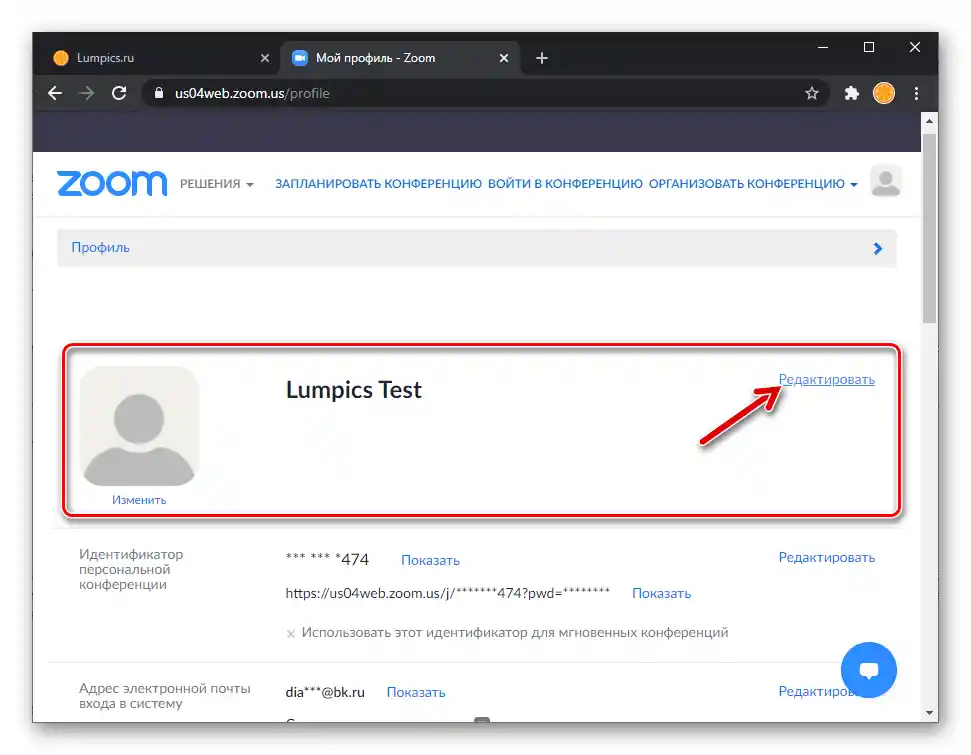Open Chrome three-dot menu
Viewport: 971px width, 755px height.
coord(917,94)
